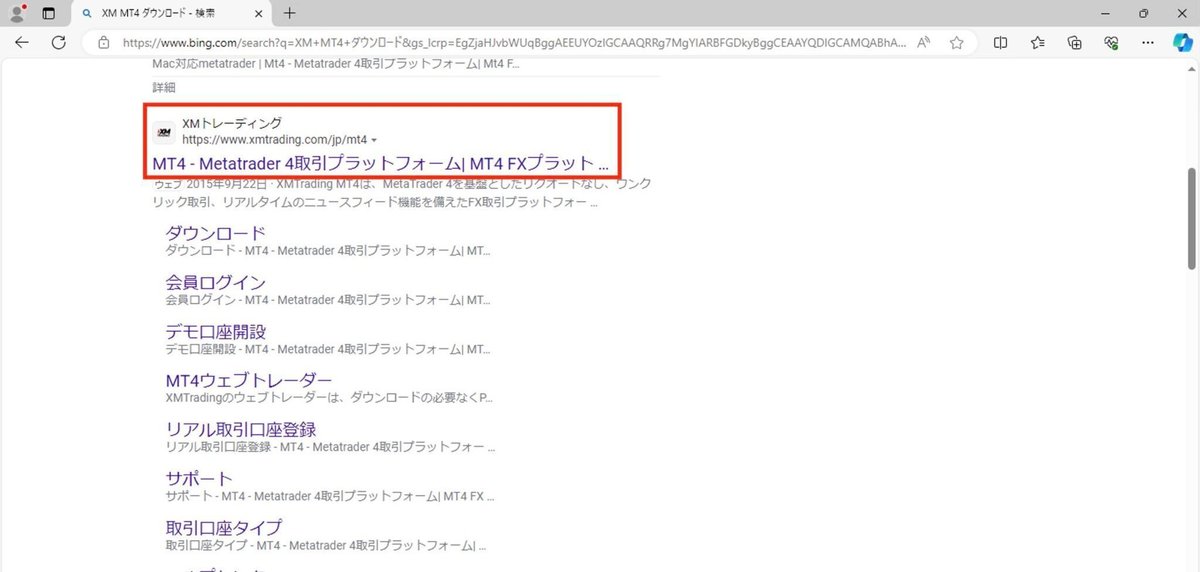Click description text under MT4ウェブトレーダー
1200x572 pixels.
coord(329,398)
